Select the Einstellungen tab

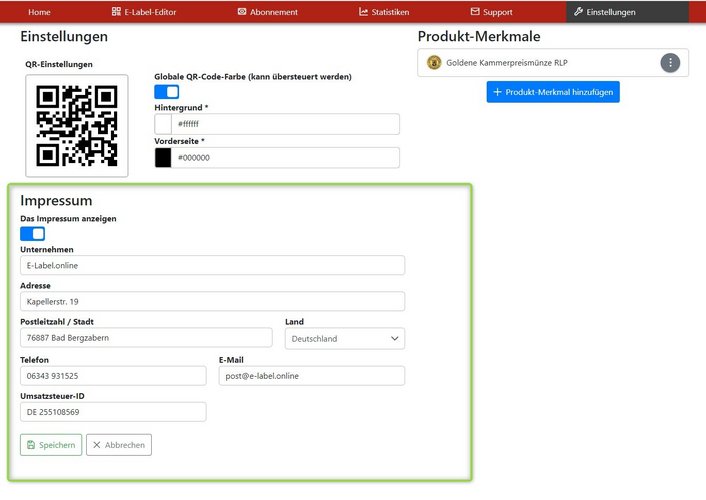tap(627, 12)
